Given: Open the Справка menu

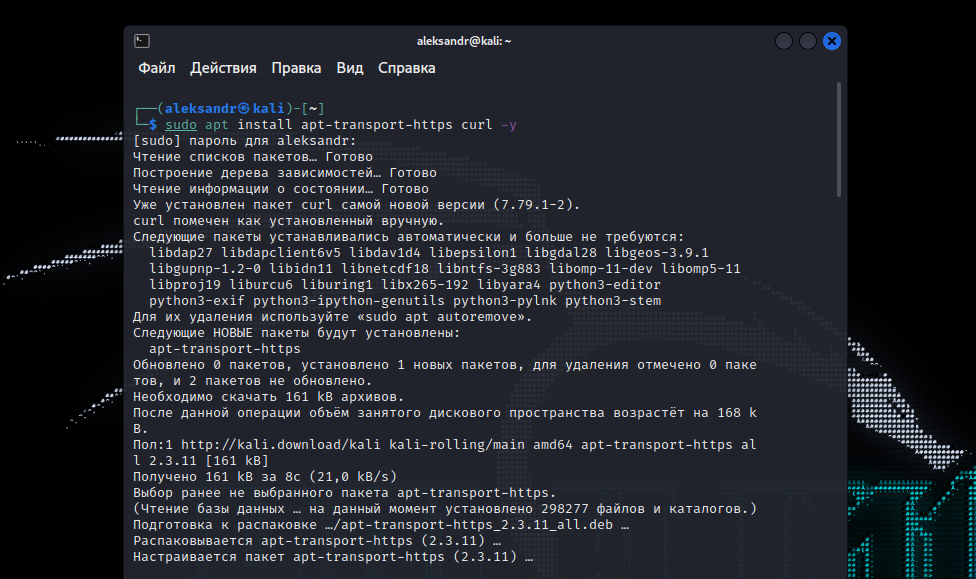Looking at the screenshot, I should (x=406, y=68).
